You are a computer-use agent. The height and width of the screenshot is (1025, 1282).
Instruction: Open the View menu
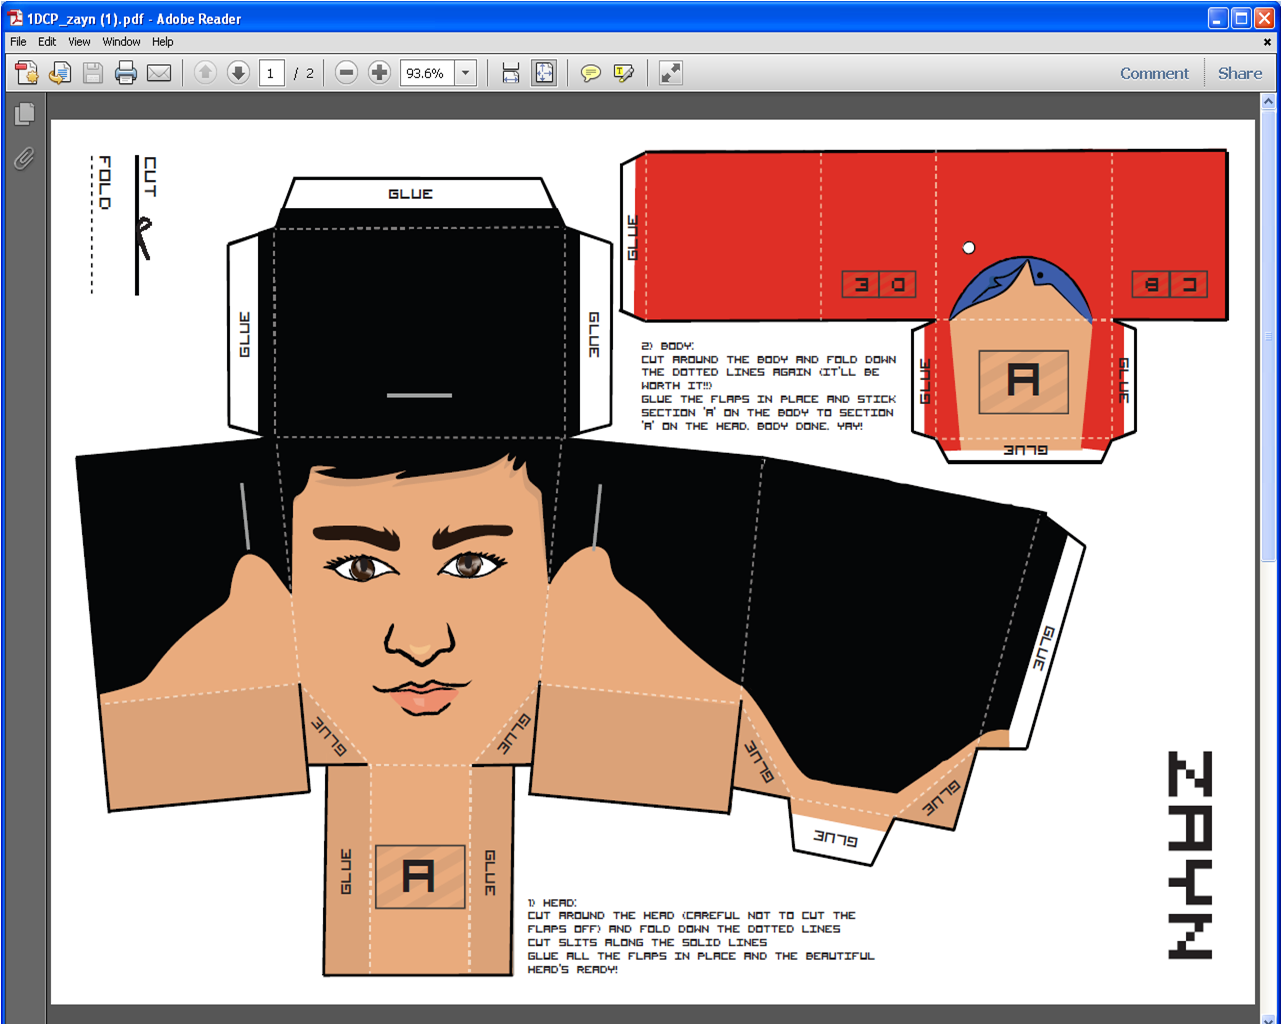(x=79, y=42)
